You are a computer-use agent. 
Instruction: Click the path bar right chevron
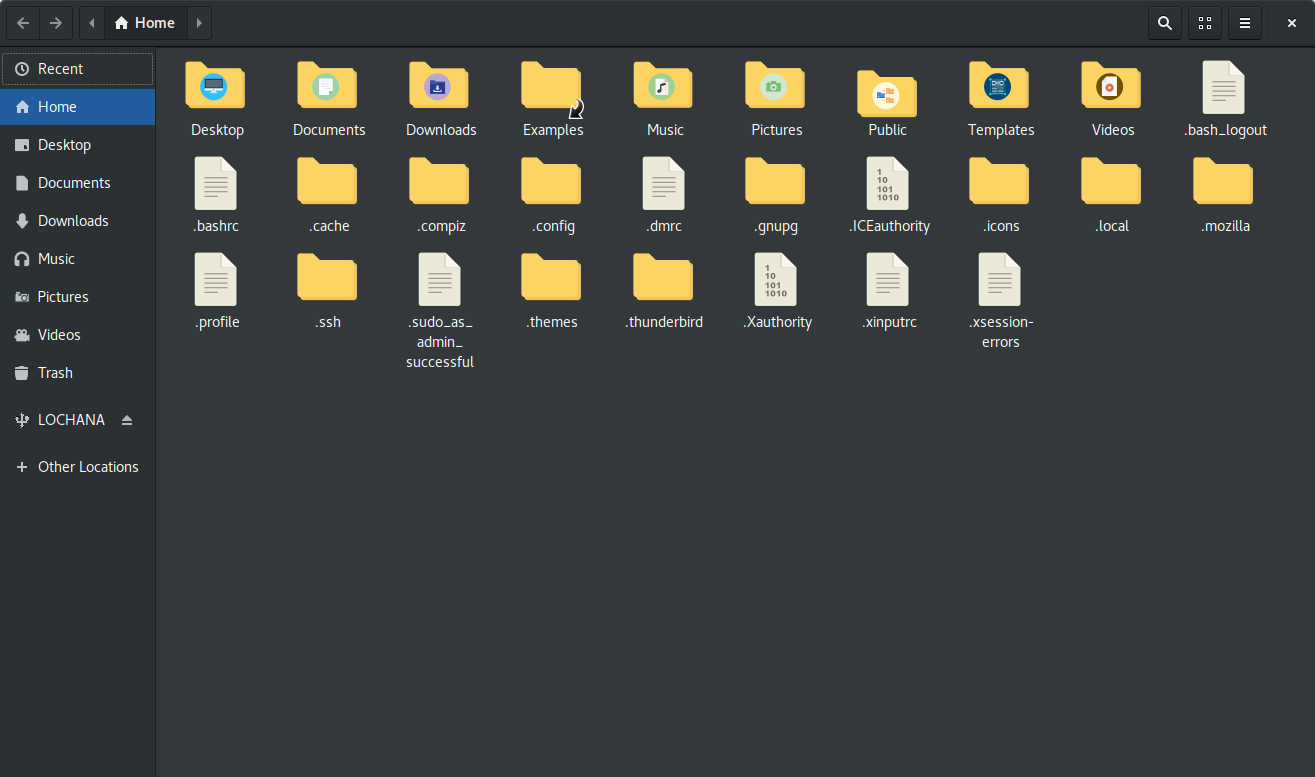pos(199,23)
